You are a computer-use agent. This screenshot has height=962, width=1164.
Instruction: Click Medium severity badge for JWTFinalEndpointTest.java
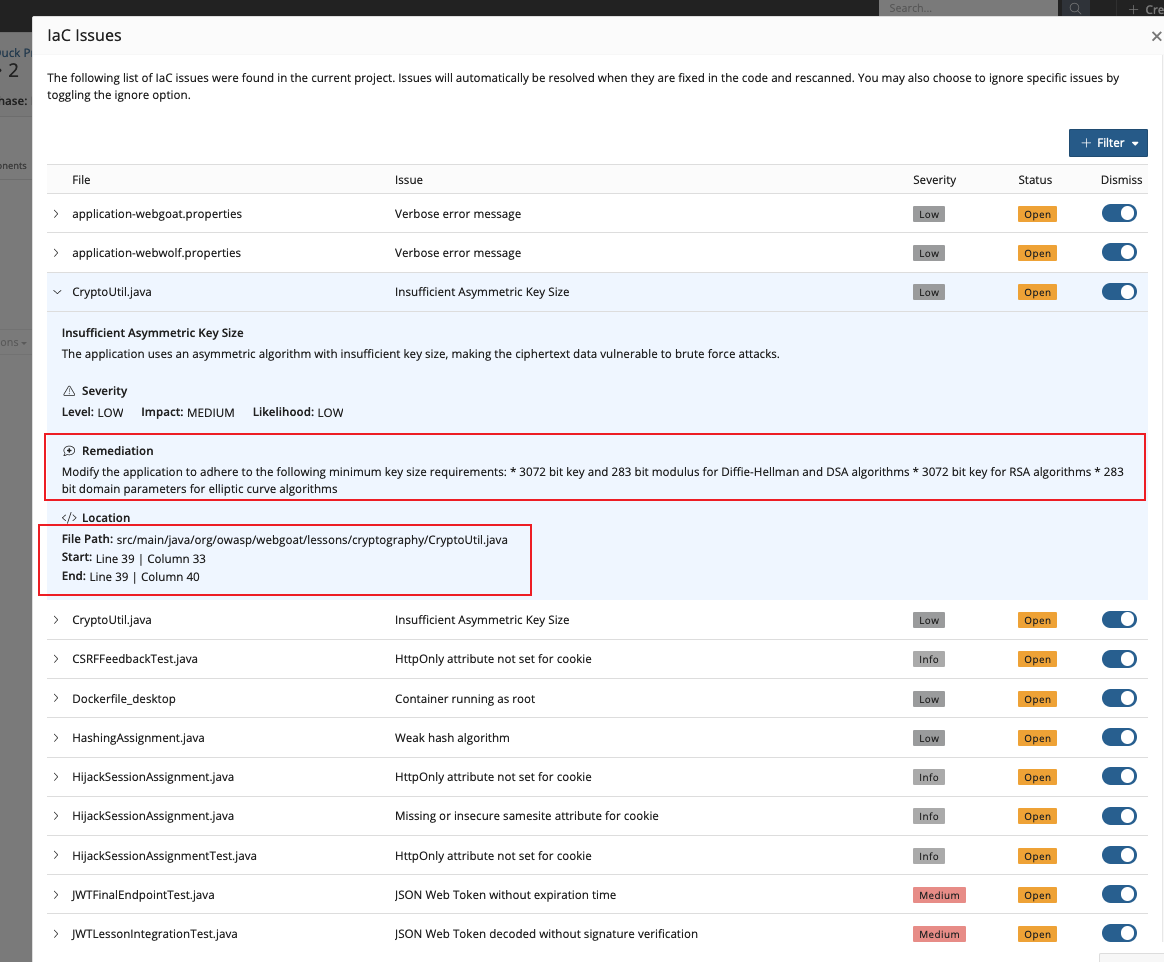pos(939,895)
